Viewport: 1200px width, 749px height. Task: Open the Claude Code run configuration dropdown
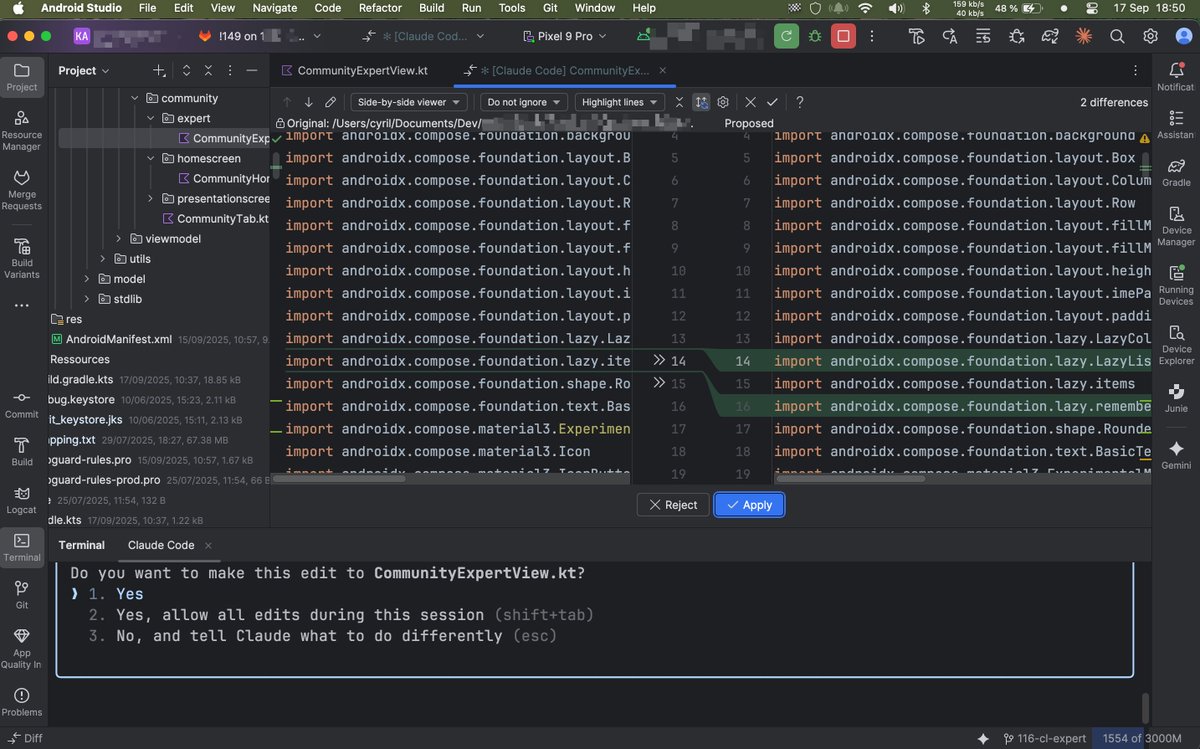pyautogui.click(x=423, y=36)
